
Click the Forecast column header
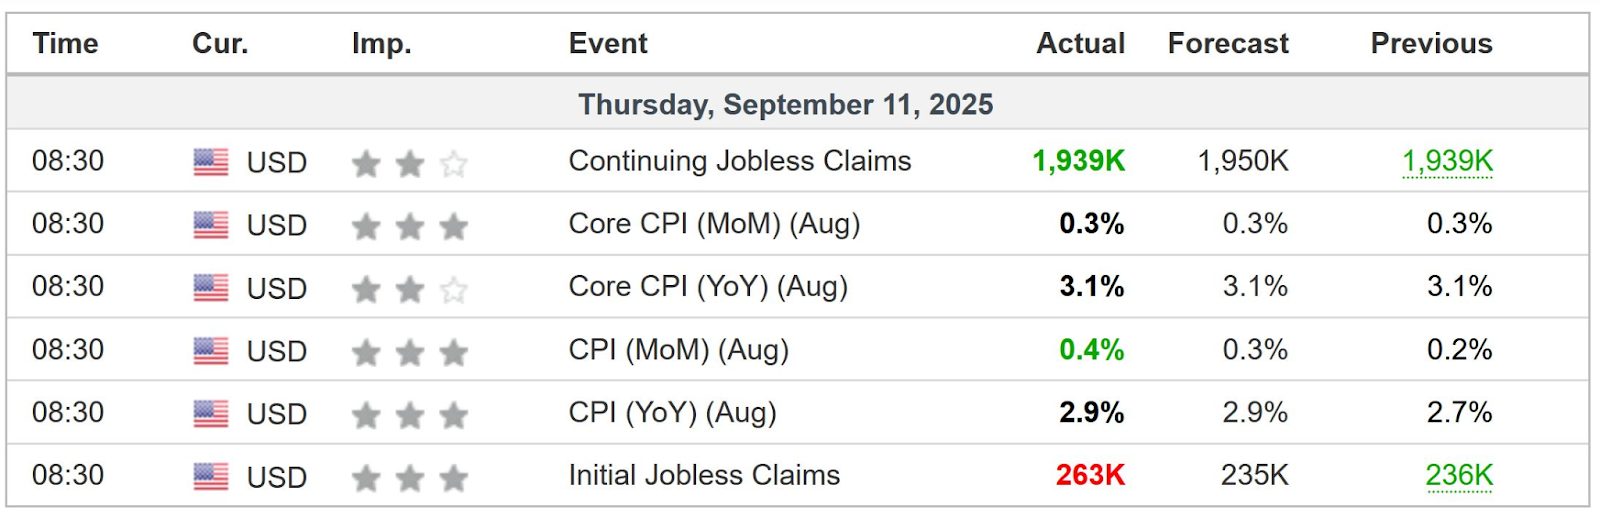pos(1227,44)
